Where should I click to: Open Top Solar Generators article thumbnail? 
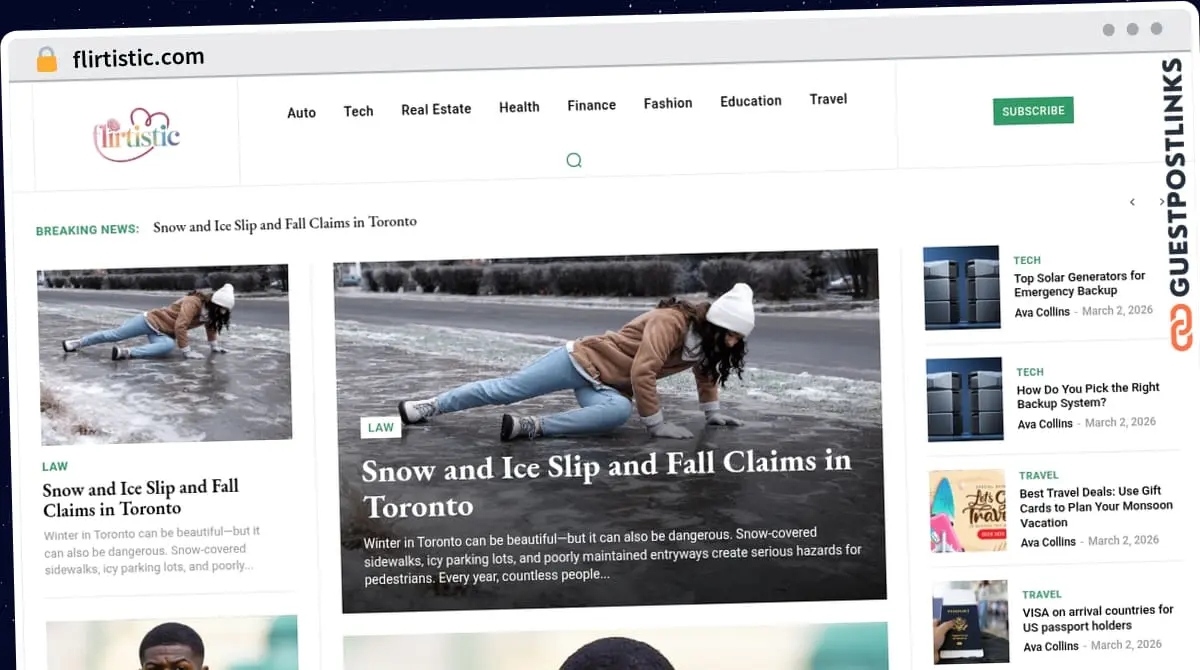962,287
